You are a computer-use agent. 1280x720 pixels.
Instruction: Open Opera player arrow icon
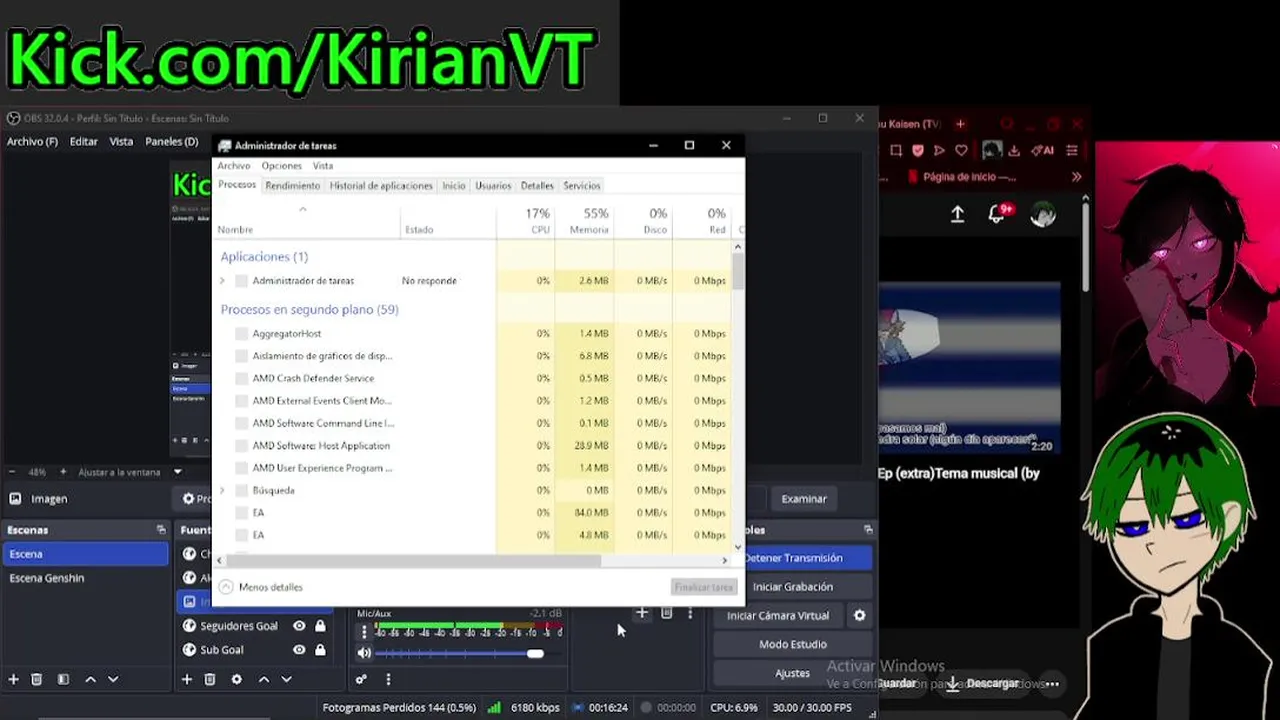click(939, 150)
